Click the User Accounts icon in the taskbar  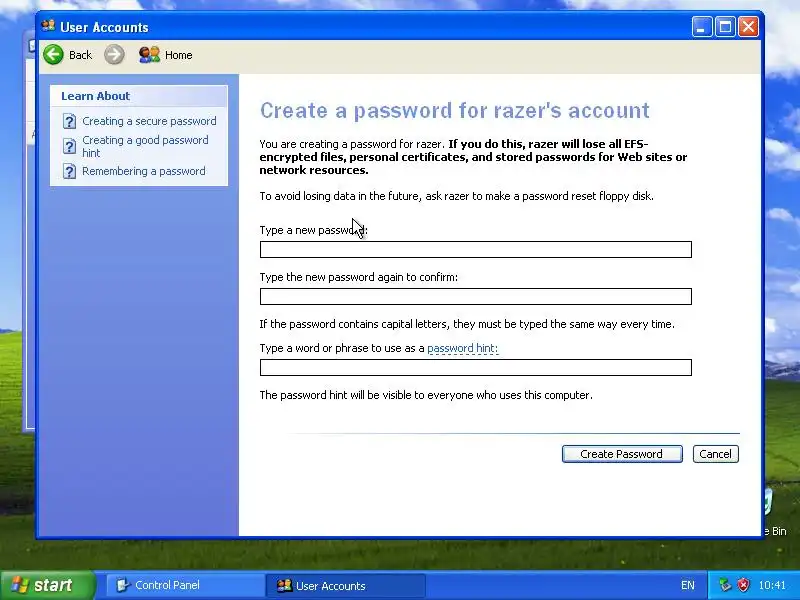pyautogui.click(x=284, y=585)
